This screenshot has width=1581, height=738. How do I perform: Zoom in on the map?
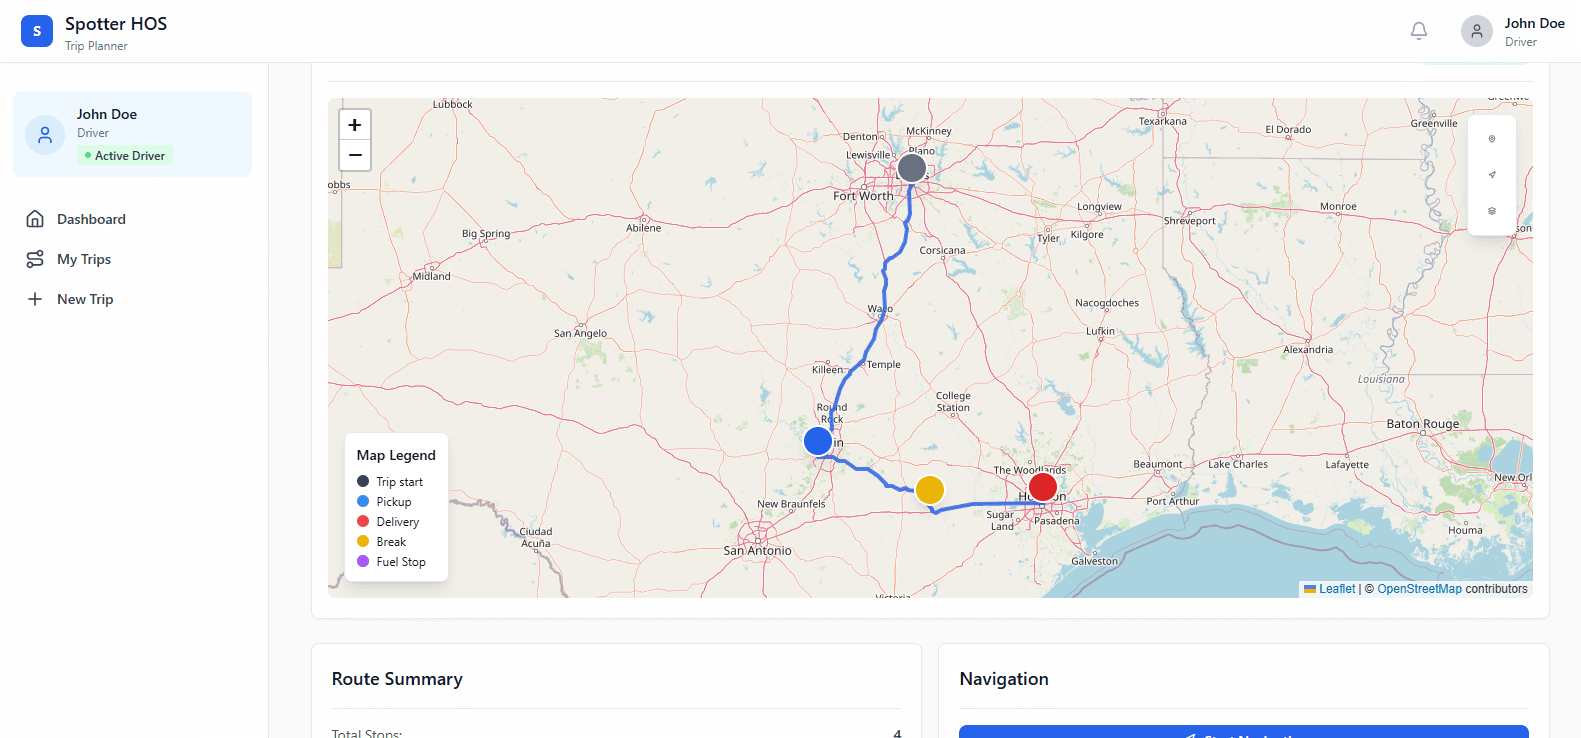[355, 125]
